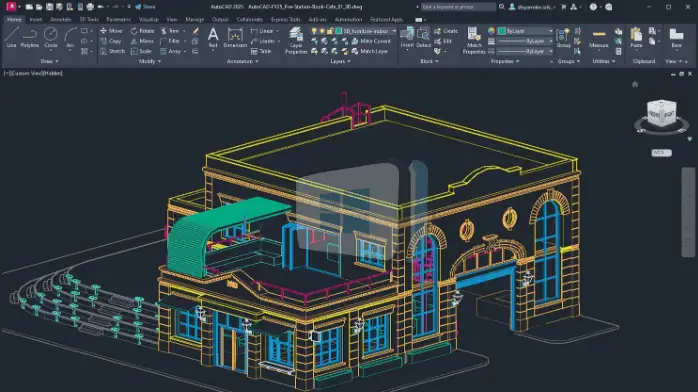This screenshot has width=698, height=392.
Task: Click the Erase pencil icon
Action: (195, 31)
